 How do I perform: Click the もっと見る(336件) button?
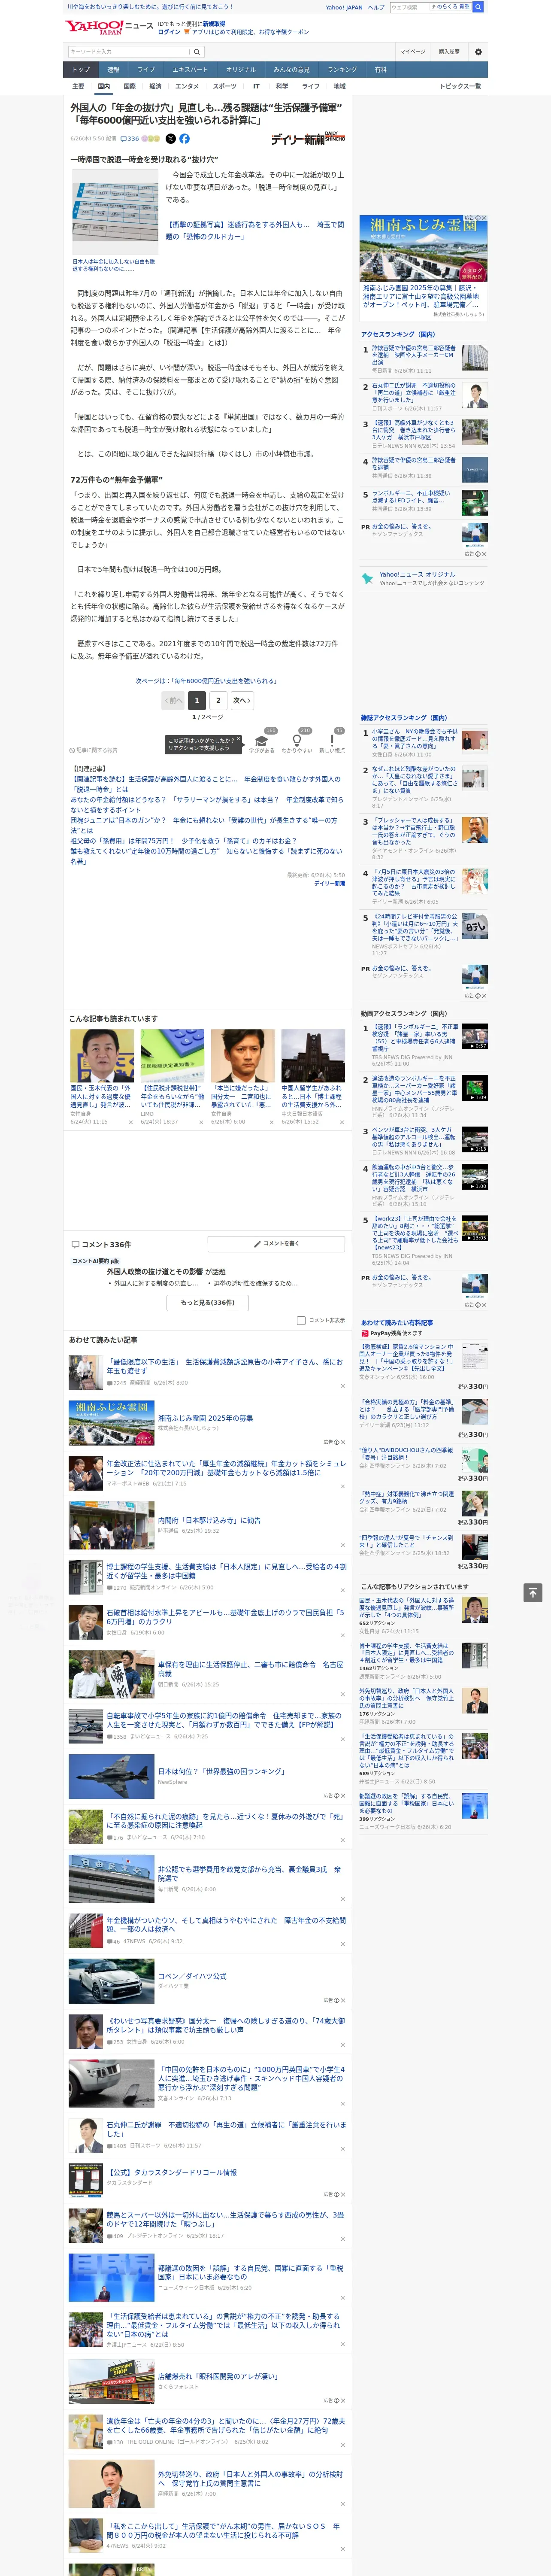[x=208, y=1302]
